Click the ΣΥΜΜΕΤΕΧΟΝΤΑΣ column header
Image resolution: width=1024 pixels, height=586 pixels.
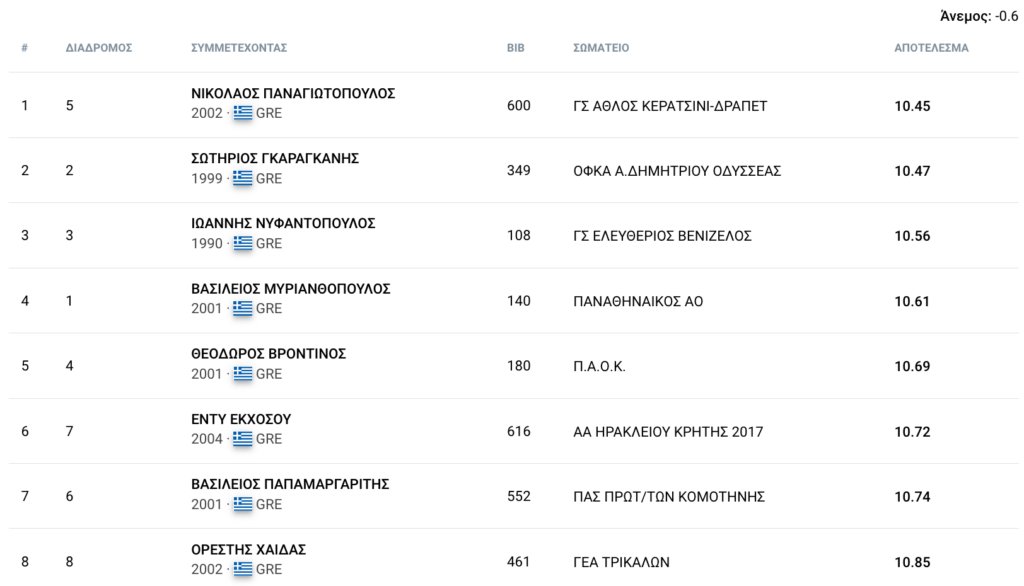pyautogui.click(x=239, y=48)
